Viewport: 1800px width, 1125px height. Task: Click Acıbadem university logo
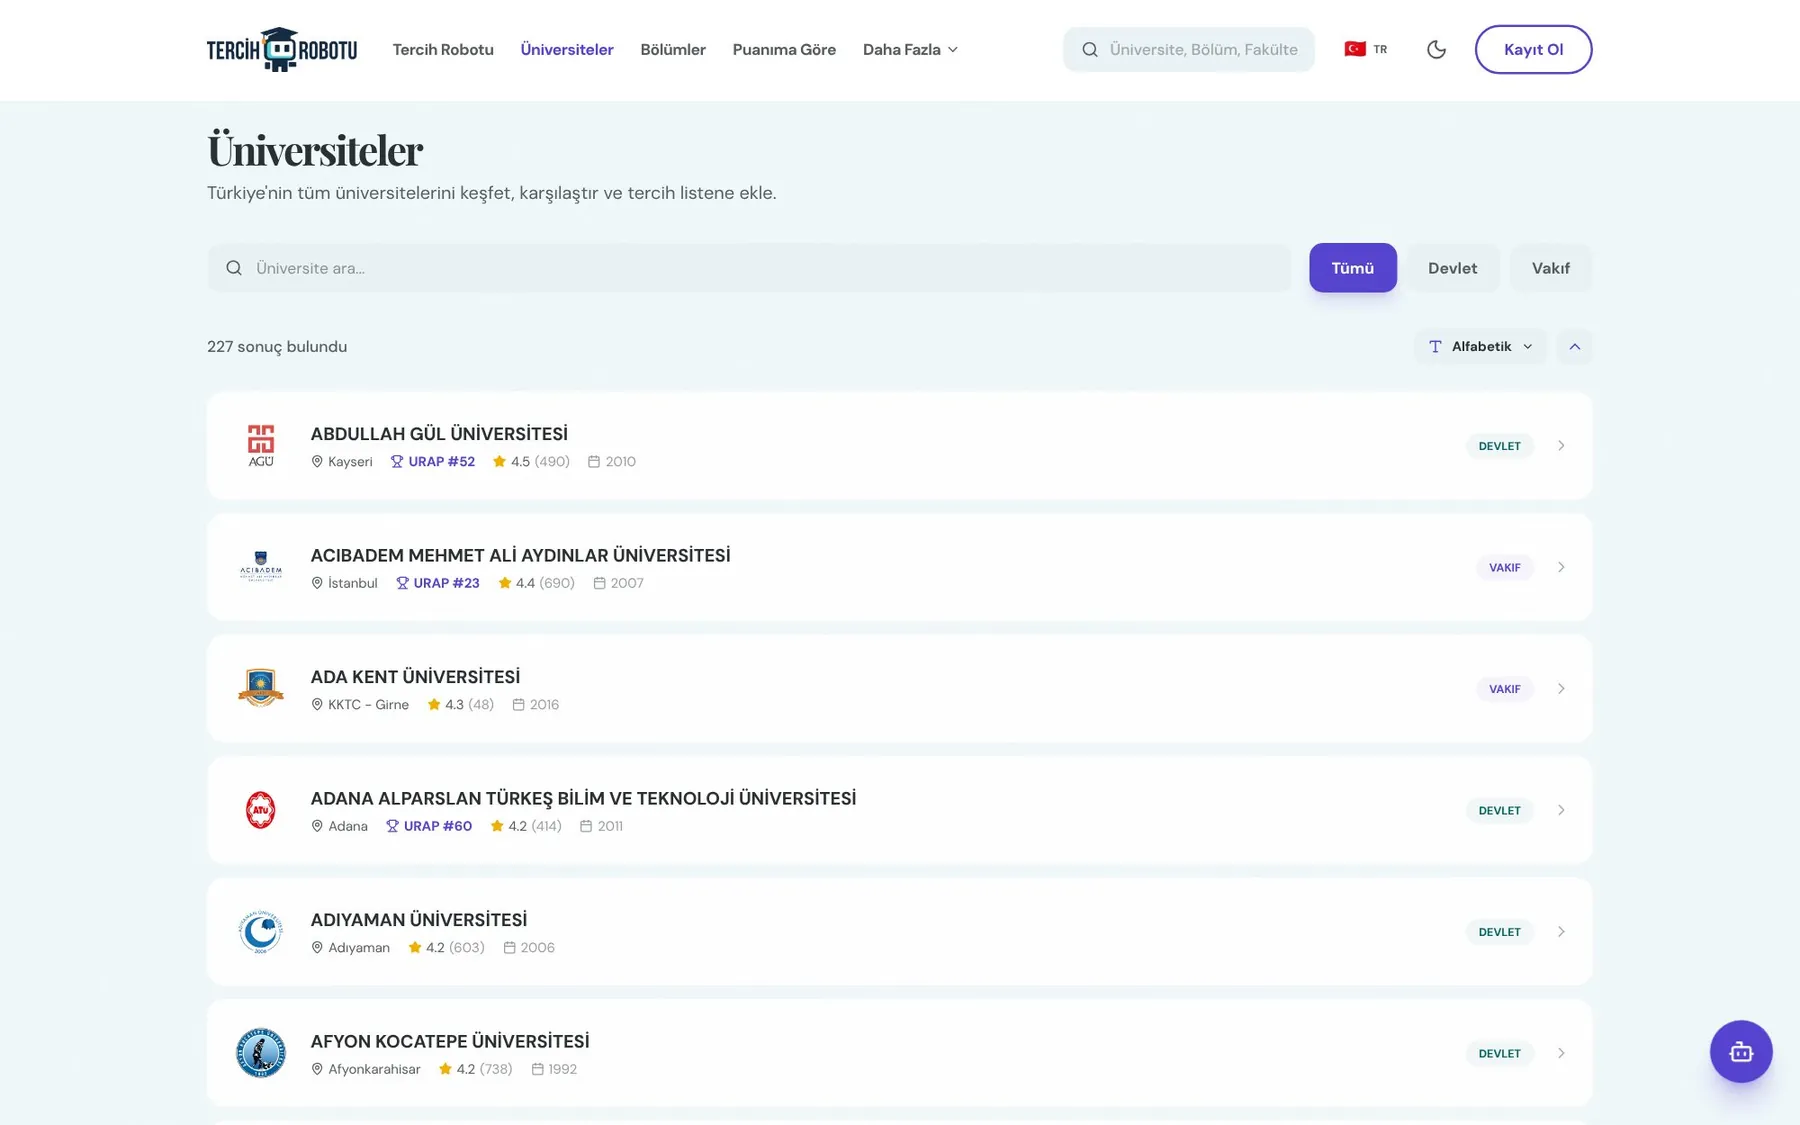(x=261, y=567)
